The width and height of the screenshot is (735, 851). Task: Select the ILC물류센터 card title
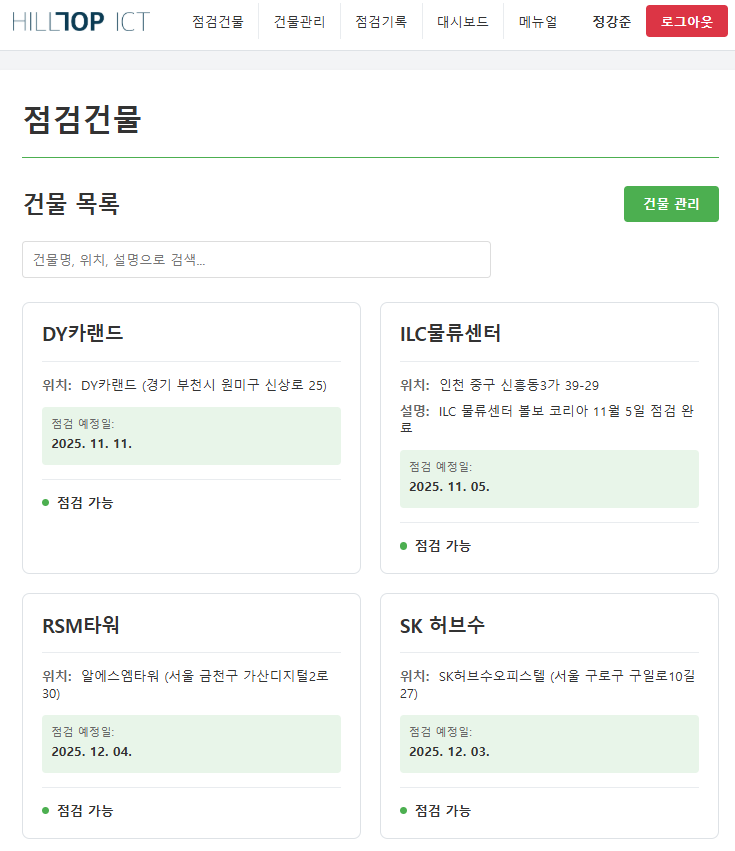pos(450,334)
